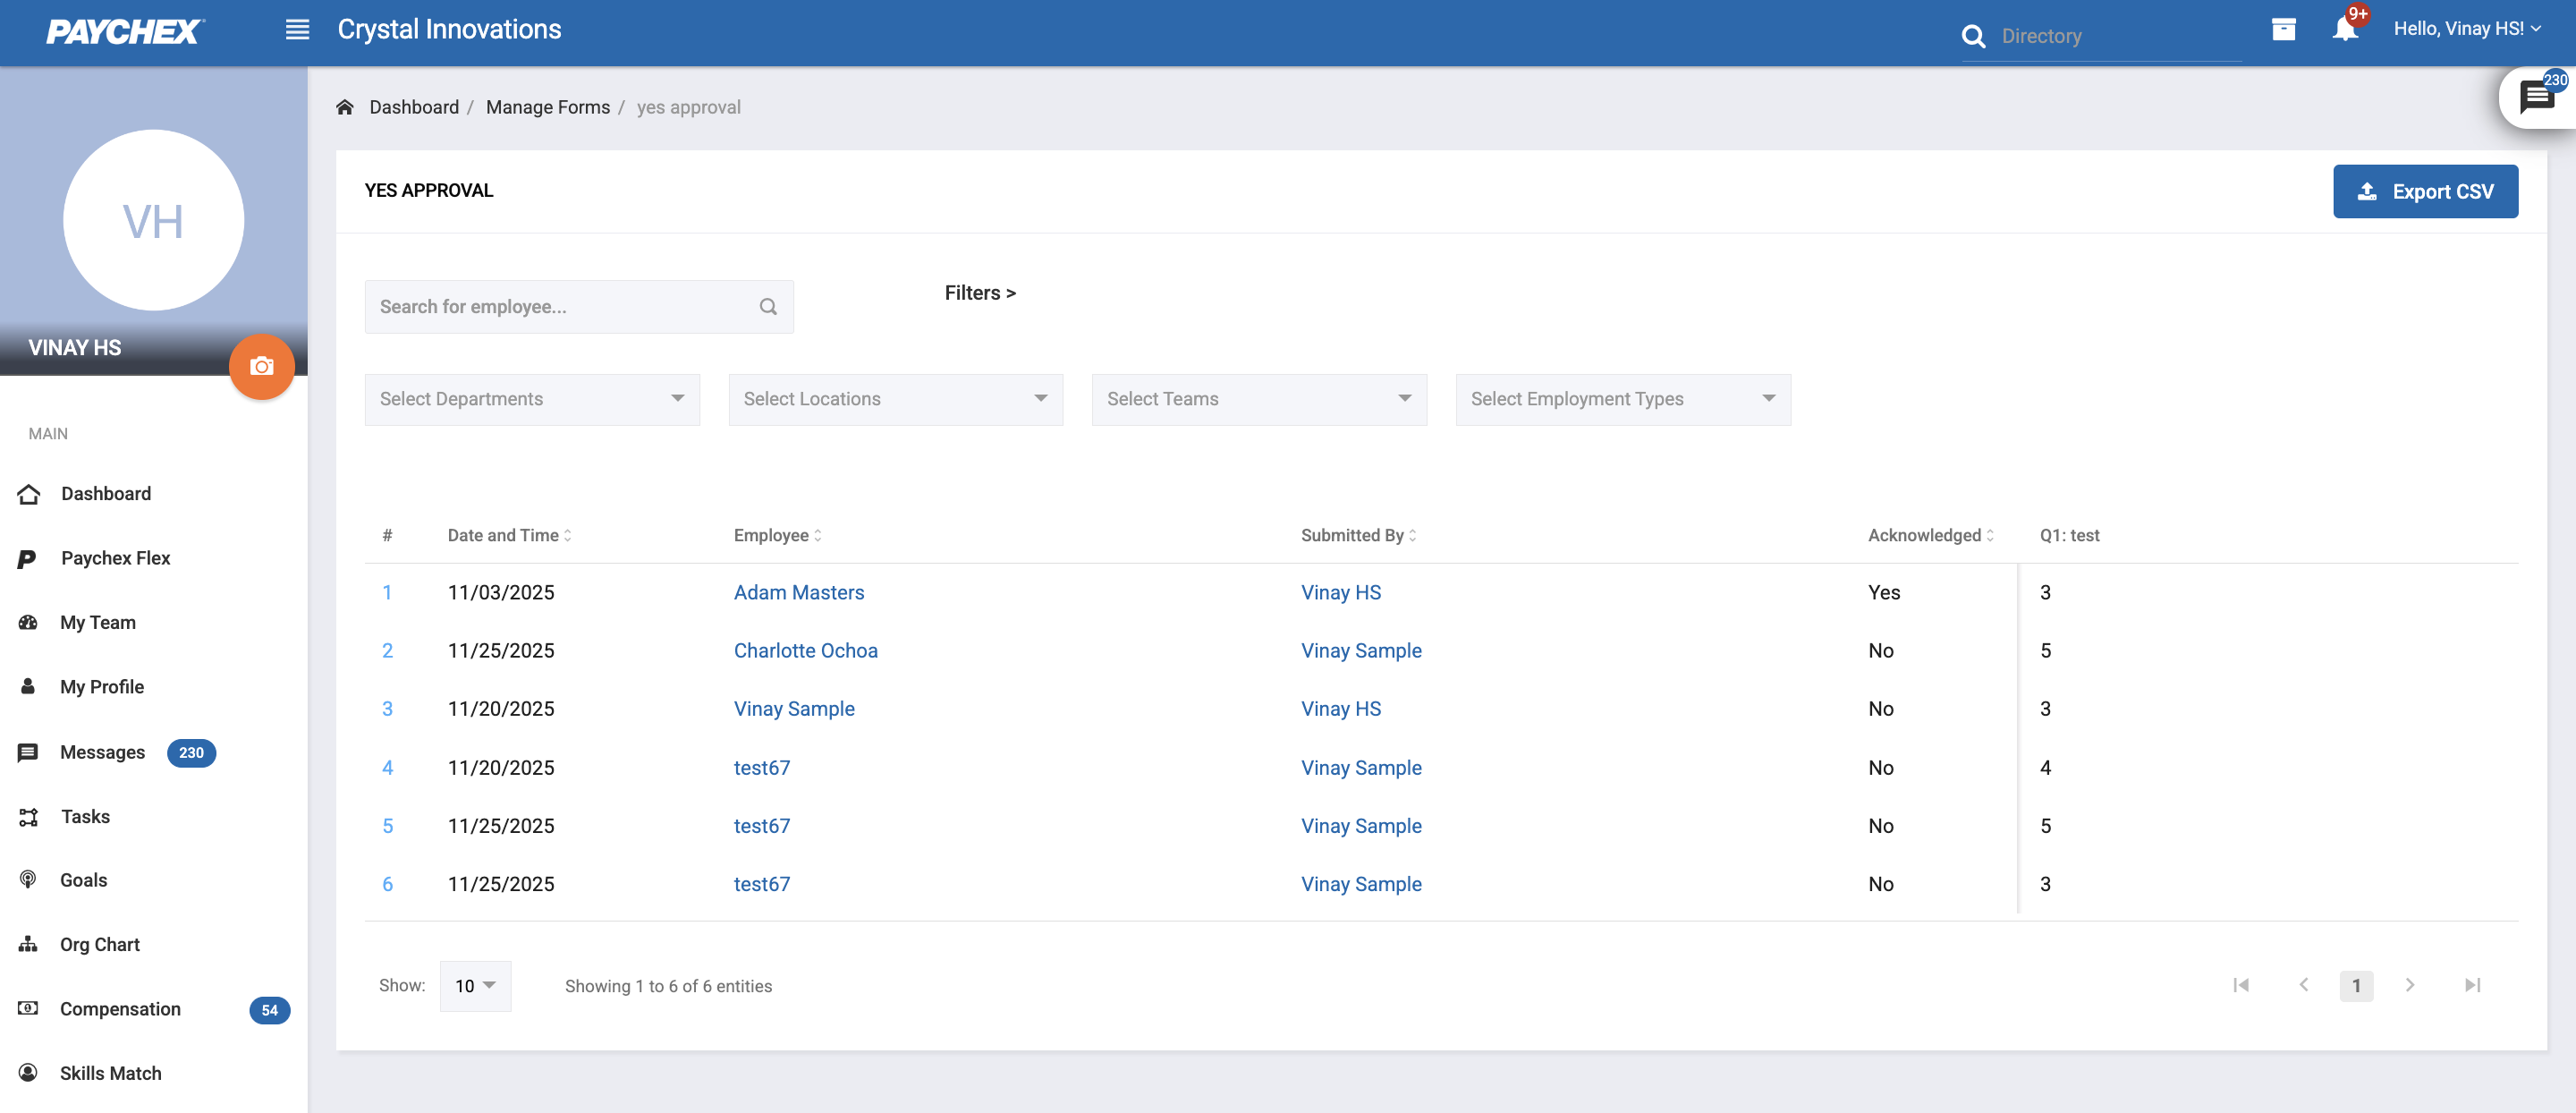Select Compensation in the sidebar menu

[x=120, y=1009]
